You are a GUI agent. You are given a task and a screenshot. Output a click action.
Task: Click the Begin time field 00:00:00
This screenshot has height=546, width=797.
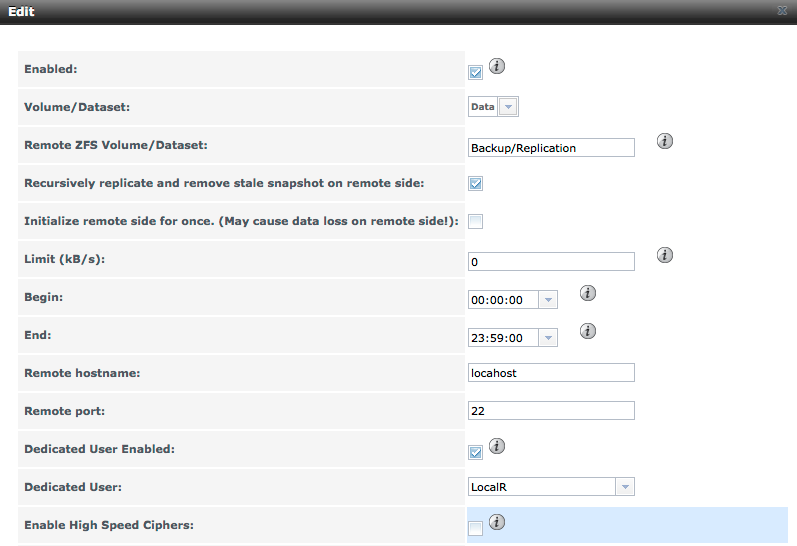click(503, 299)
